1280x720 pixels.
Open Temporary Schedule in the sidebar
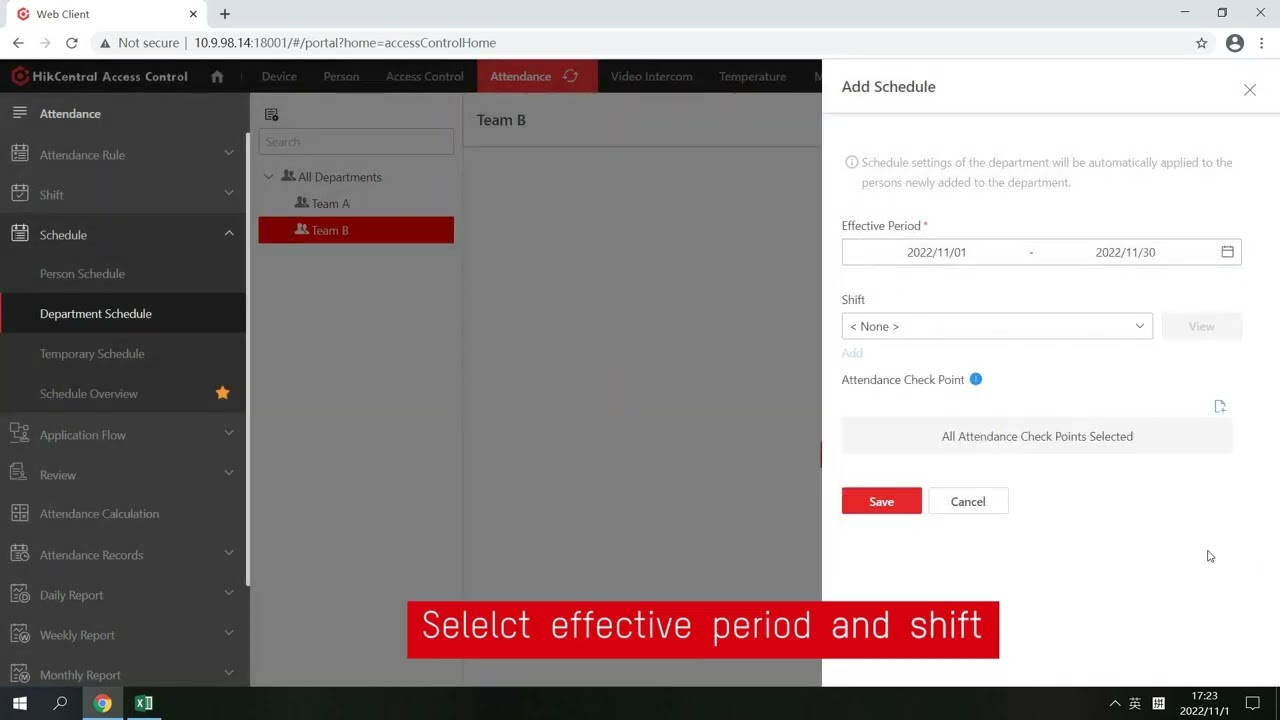pyautogui.click(x=92, y=353)
